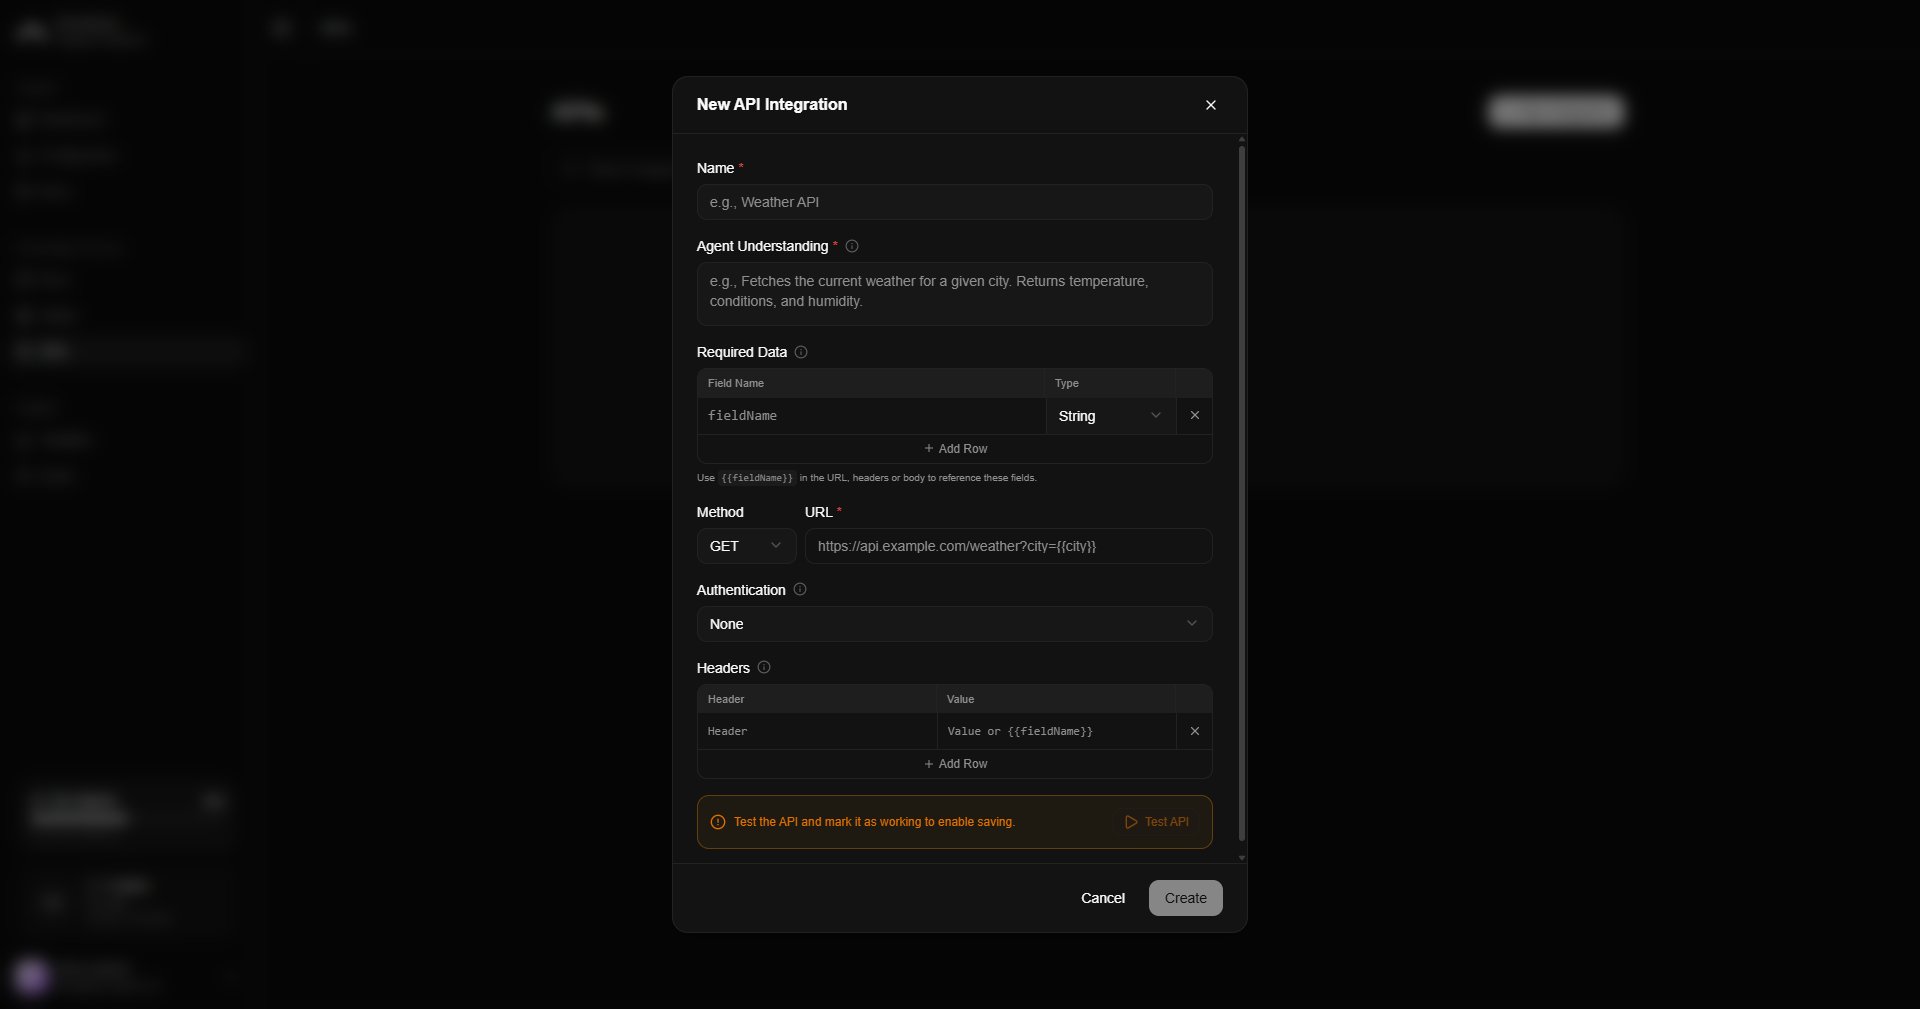Screen dimensions: 1920x1009
Task: Open the GET method dropdown
Action: tap(746, 546)
